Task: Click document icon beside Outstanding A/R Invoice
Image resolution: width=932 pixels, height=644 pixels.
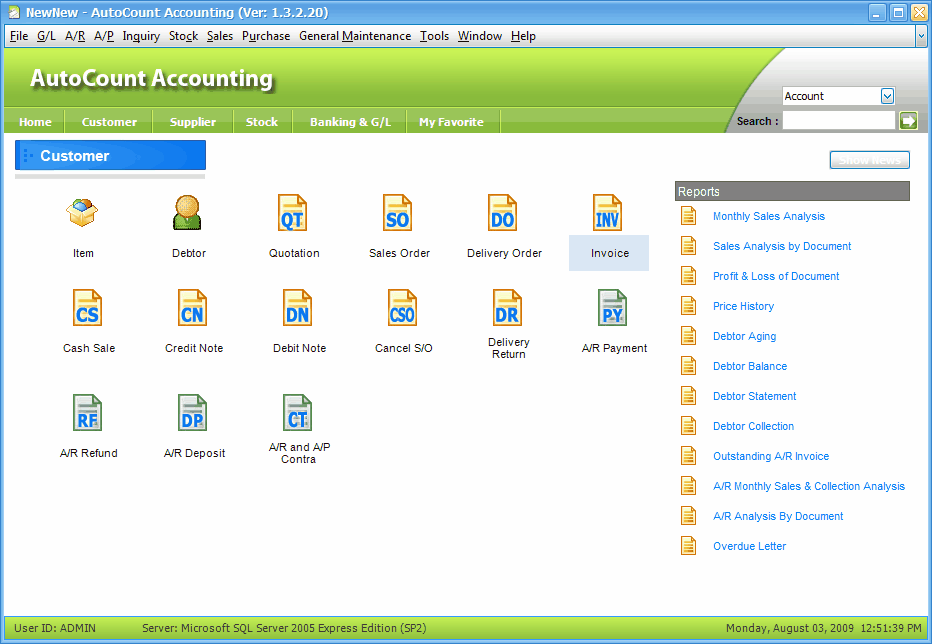Action: coord(688,456)
